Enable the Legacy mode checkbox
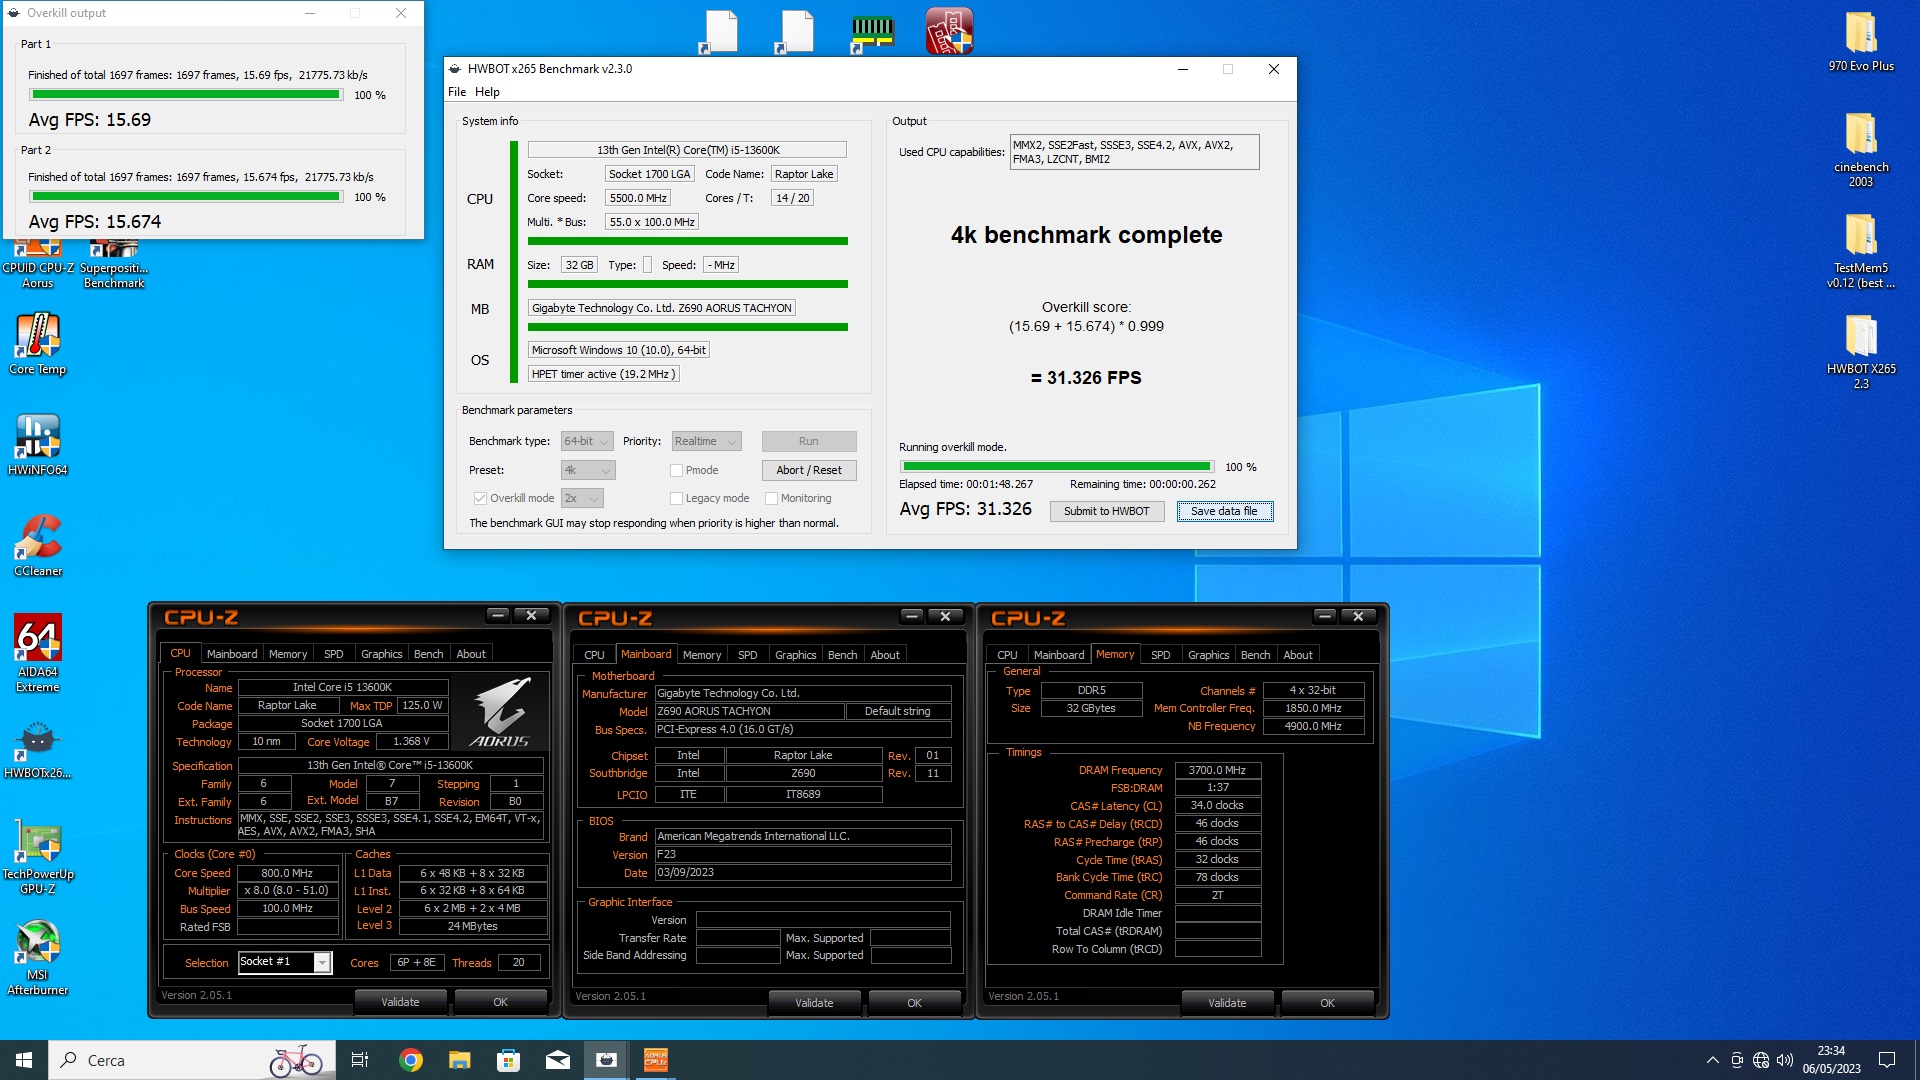The image size is (1920, 1080). [676, 498]
